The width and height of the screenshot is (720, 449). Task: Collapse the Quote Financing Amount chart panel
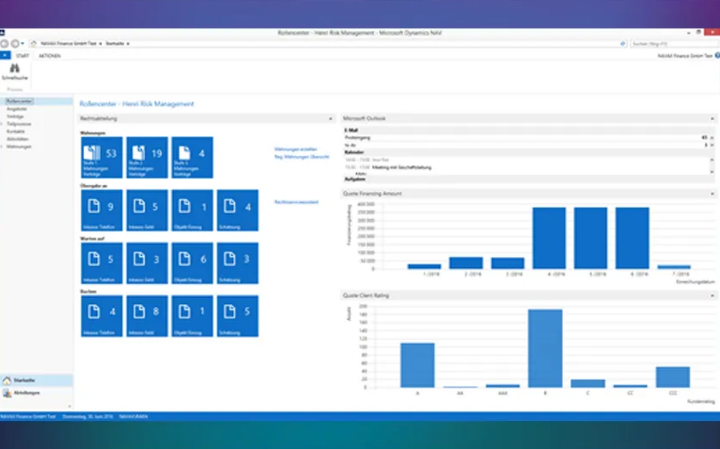point(712,194)
